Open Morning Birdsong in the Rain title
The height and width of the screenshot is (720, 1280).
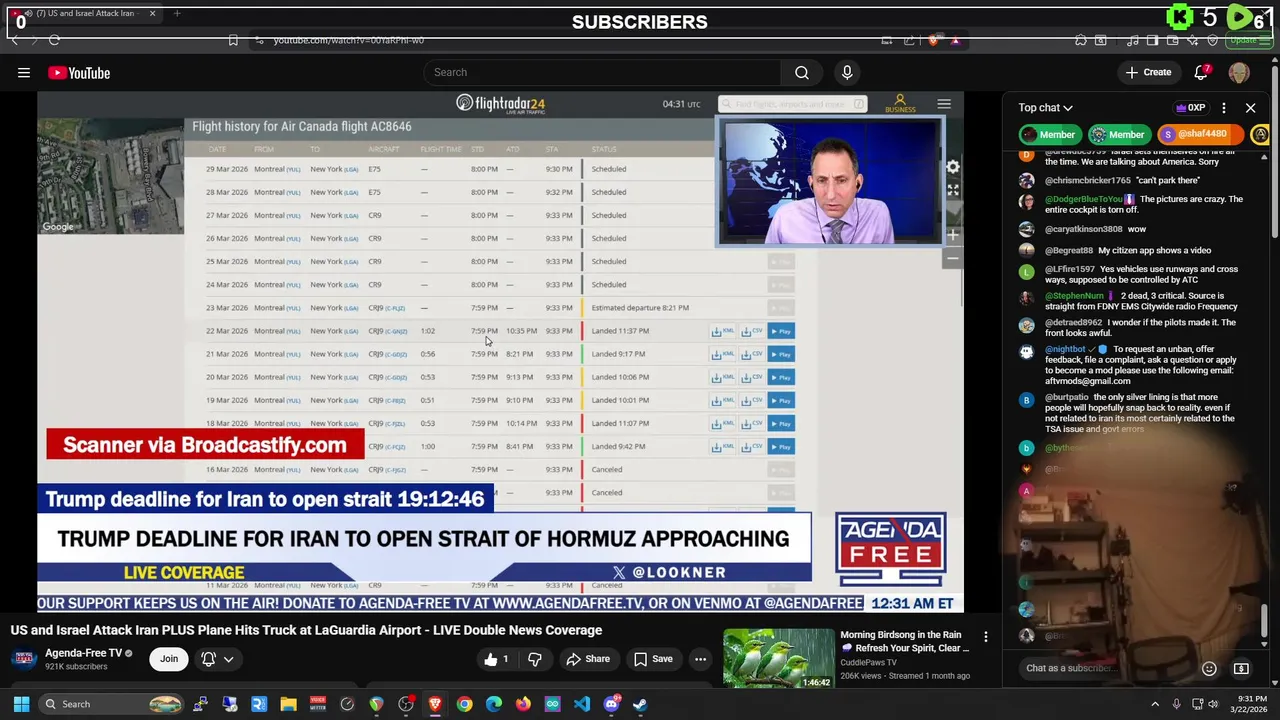click(904, 641)
